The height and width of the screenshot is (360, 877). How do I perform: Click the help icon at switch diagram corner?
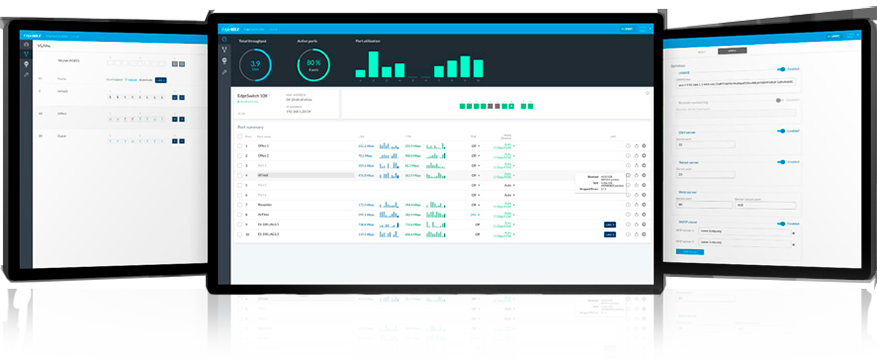coord(647,93)
